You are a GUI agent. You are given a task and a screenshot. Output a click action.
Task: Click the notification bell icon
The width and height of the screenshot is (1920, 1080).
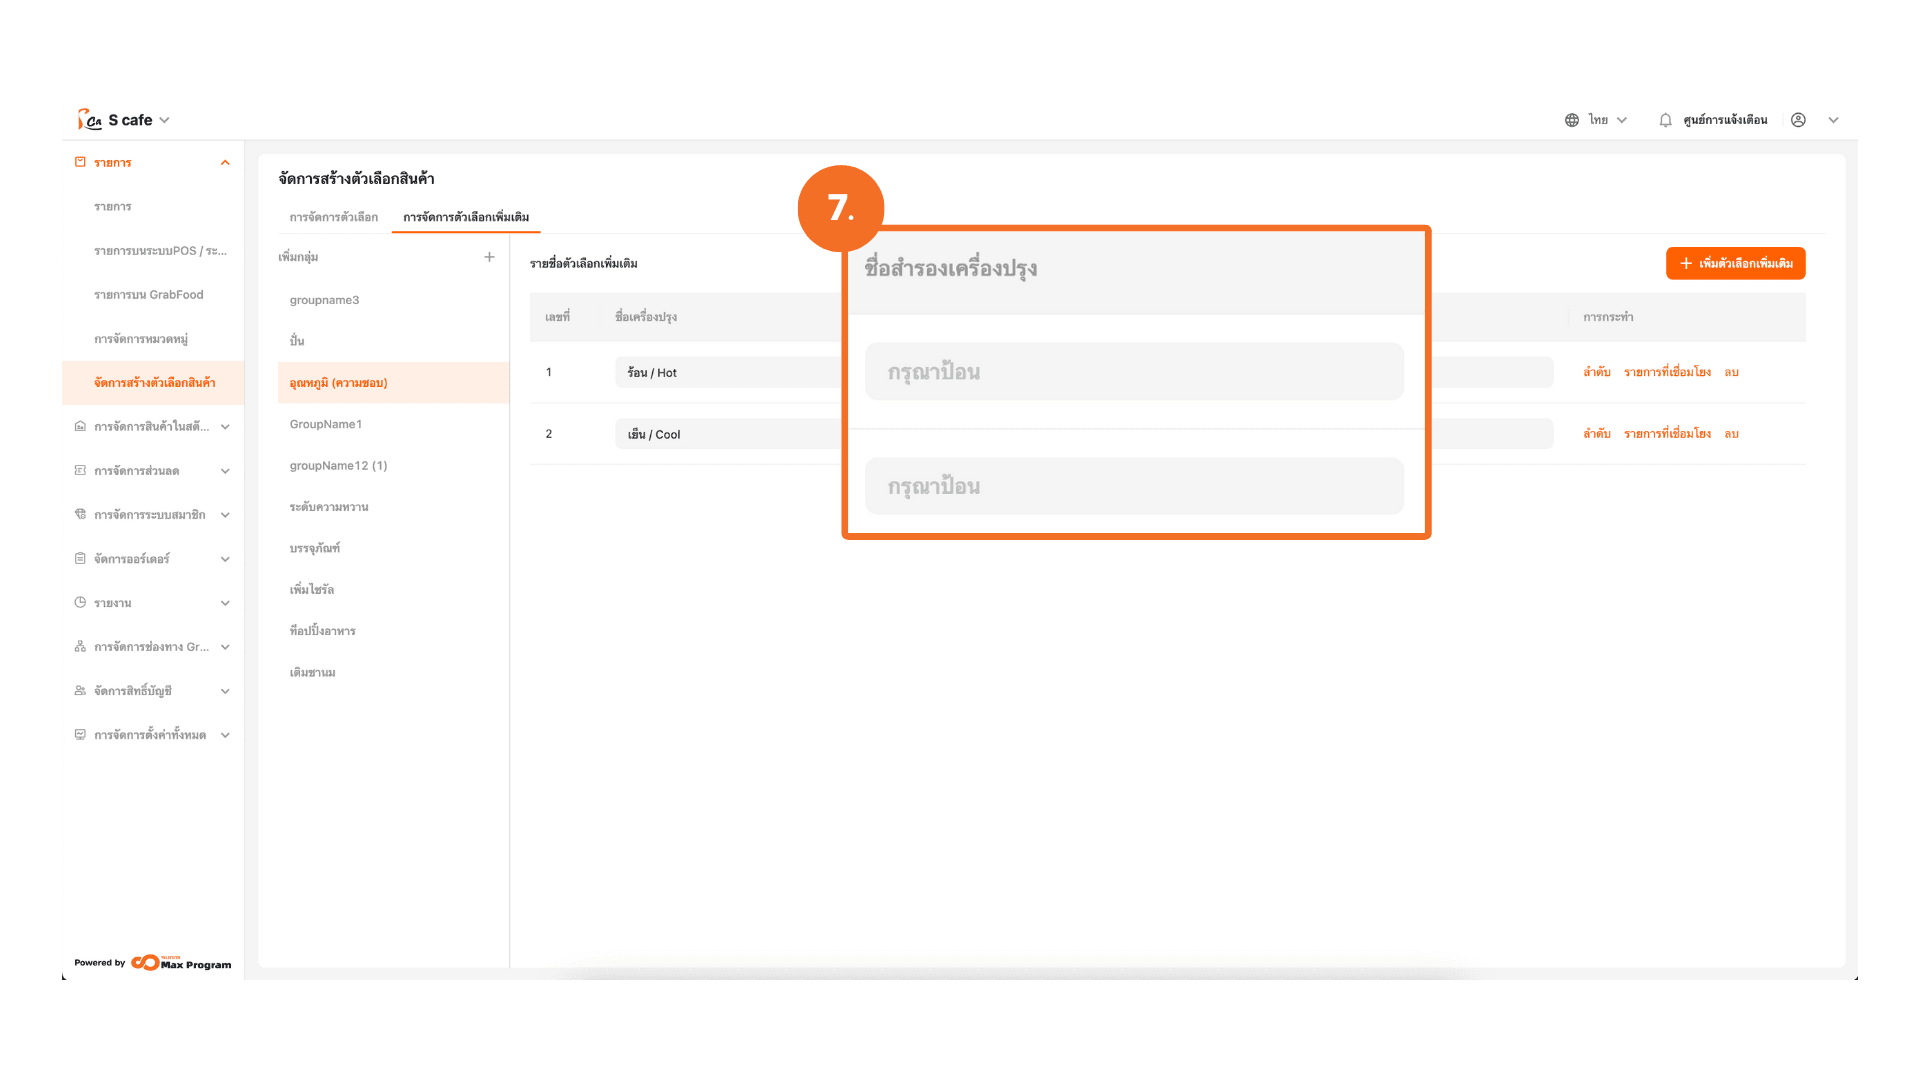point(1665,120)
